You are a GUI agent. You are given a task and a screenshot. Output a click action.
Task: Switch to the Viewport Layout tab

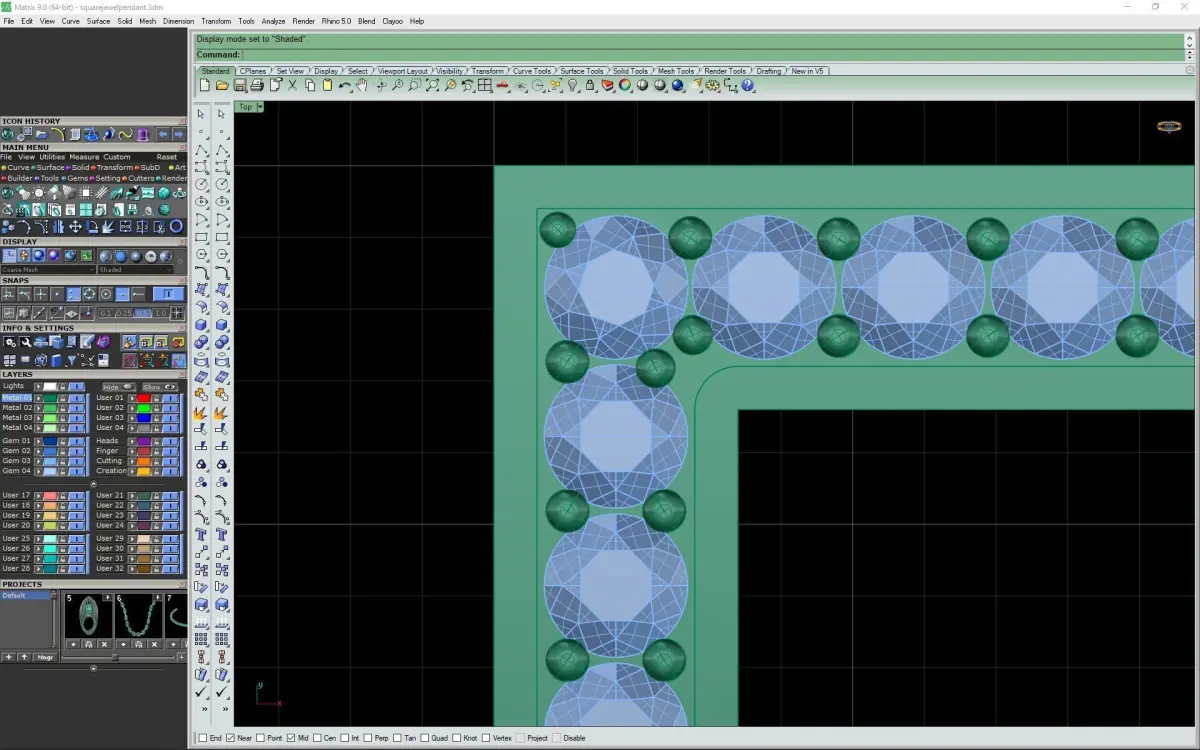click(x=403, y=71)
